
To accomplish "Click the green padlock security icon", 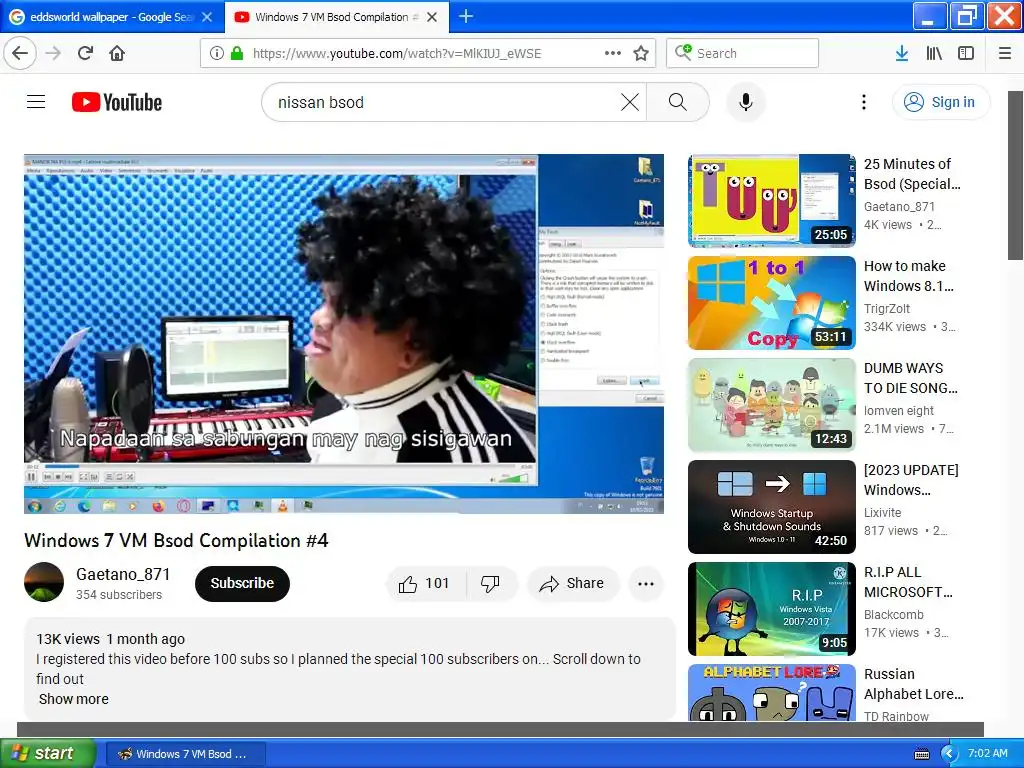I will click(237, 53).
